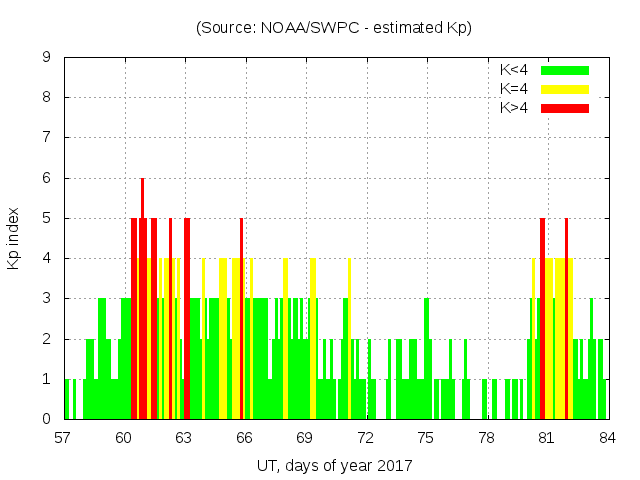Screen dimensions: 640x480
Task: Click the tallest red bar reaching Kp 6
Action: tap(143, 300)
